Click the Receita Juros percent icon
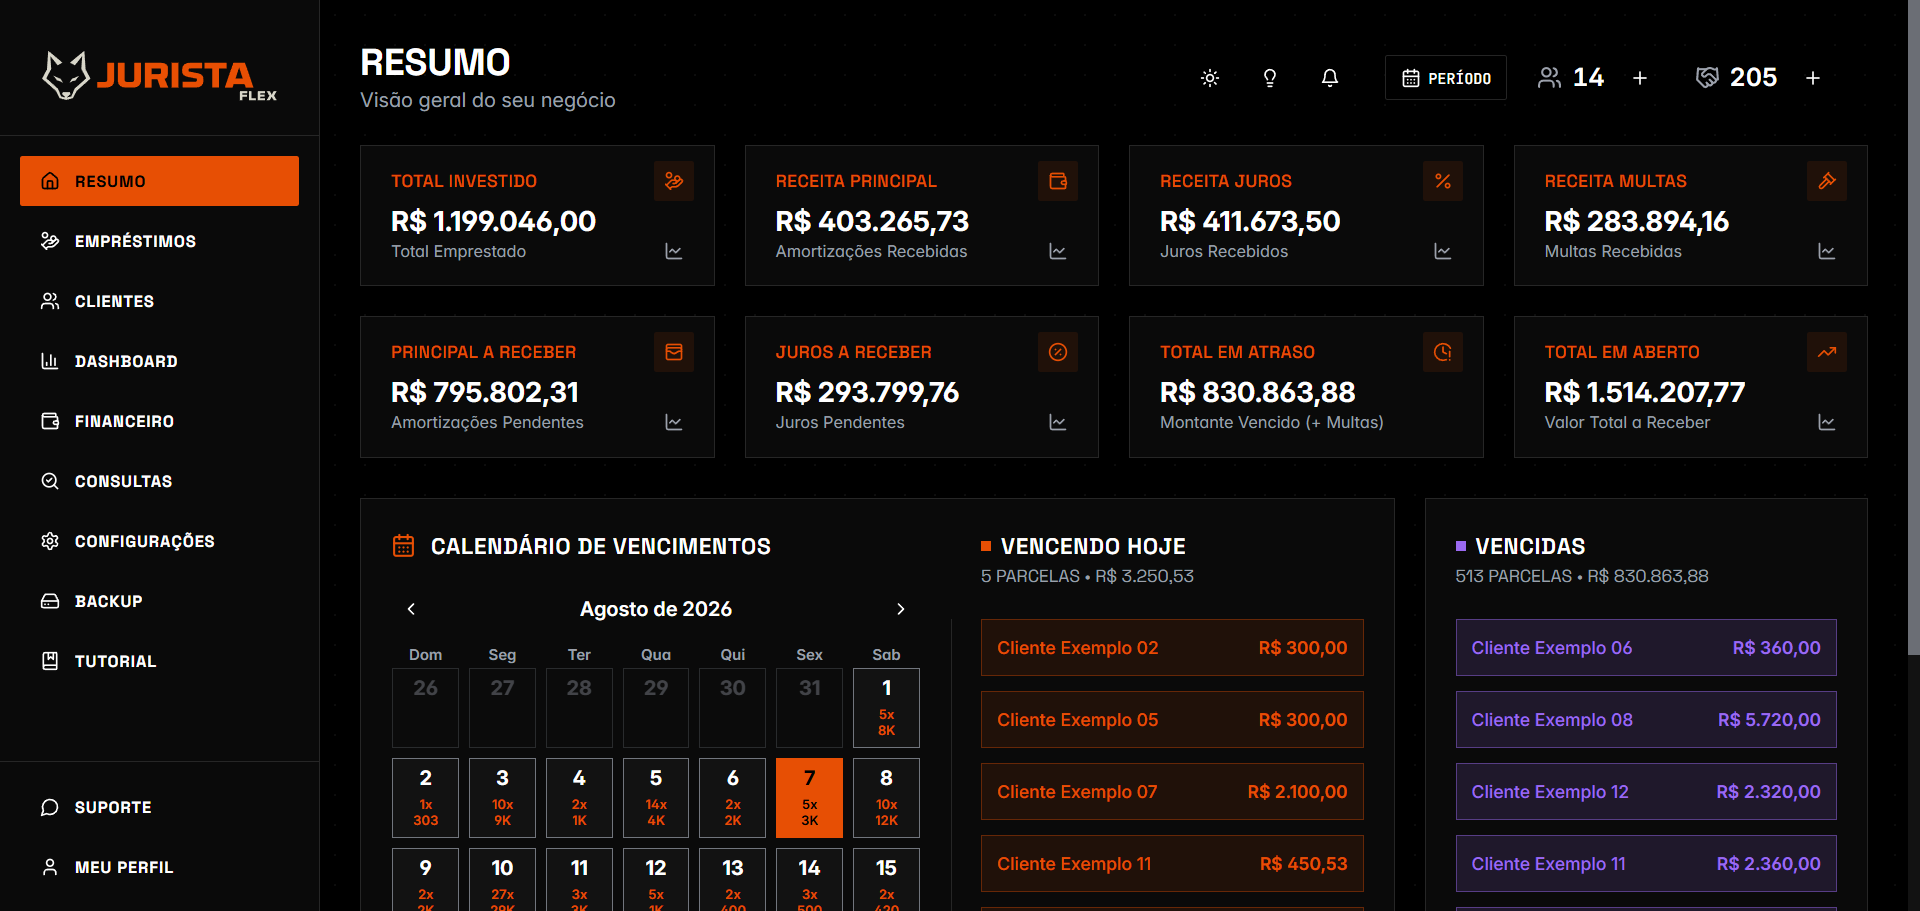 click(x=1443, y=181)
